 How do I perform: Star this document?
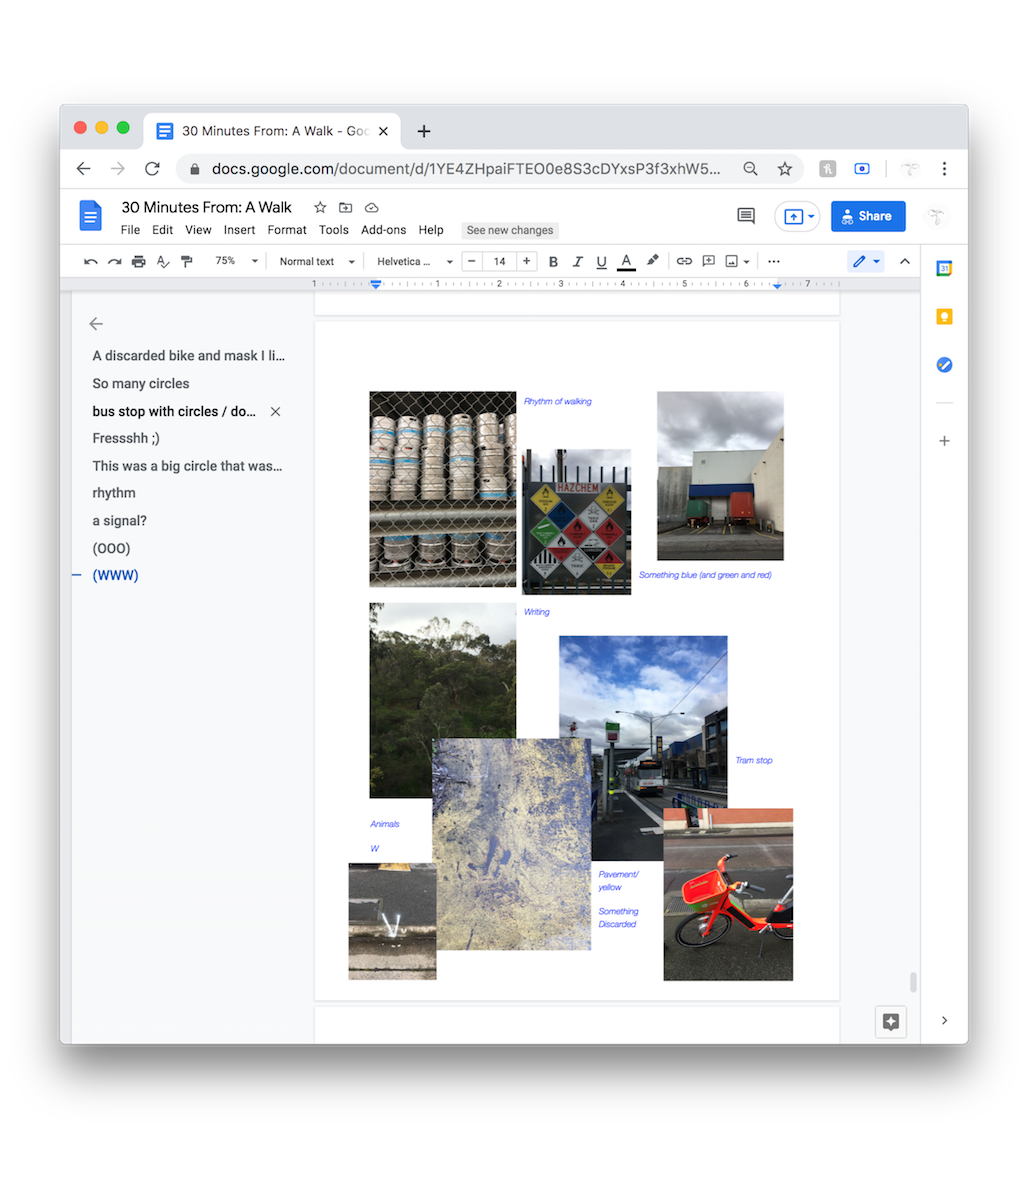(x=320, y=208)
